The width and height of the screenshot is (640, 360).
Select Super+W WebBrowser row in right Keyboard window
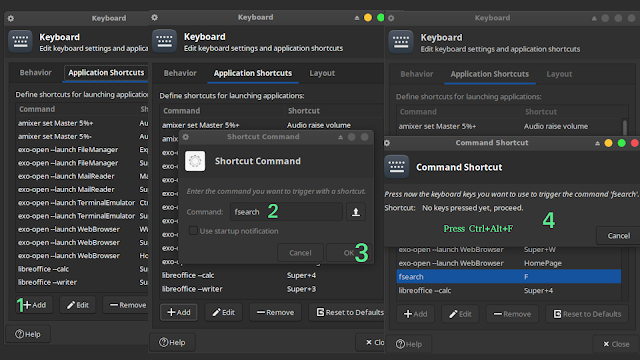pyautogui.click(x=509, y=249)
